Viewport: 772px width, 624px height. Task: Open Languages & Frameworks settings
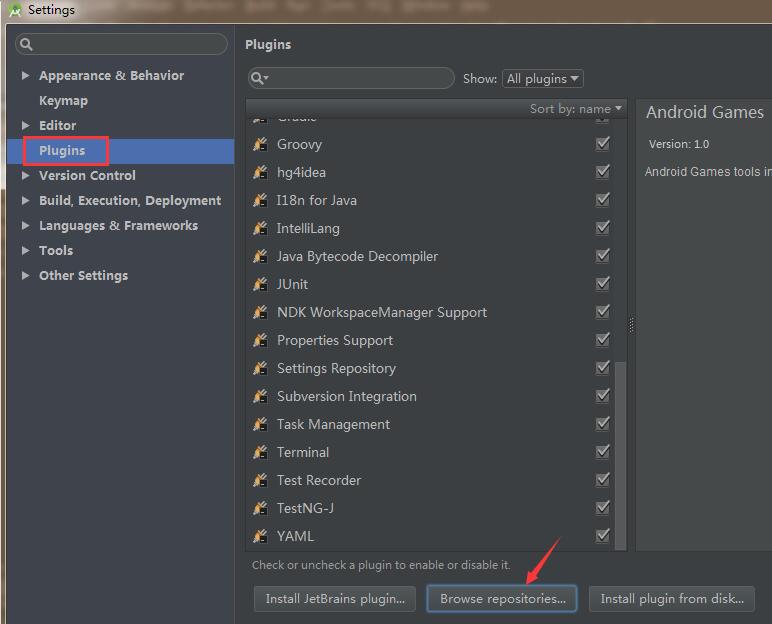[119, 226]
